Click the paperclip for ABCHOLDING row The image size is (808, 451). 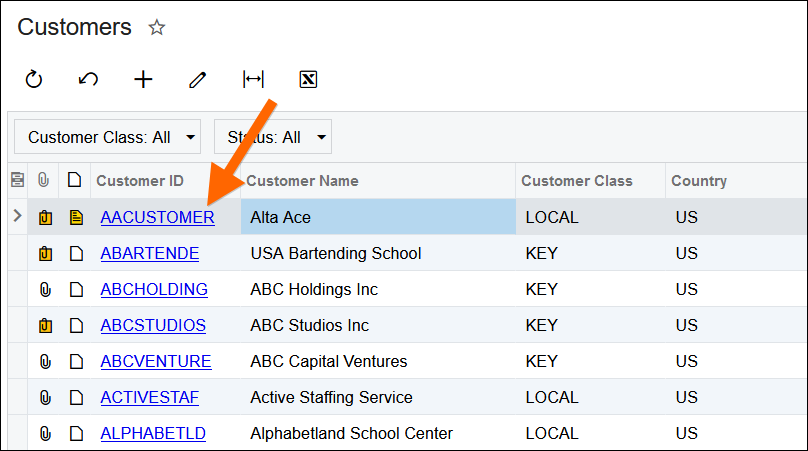coord(45,290)
